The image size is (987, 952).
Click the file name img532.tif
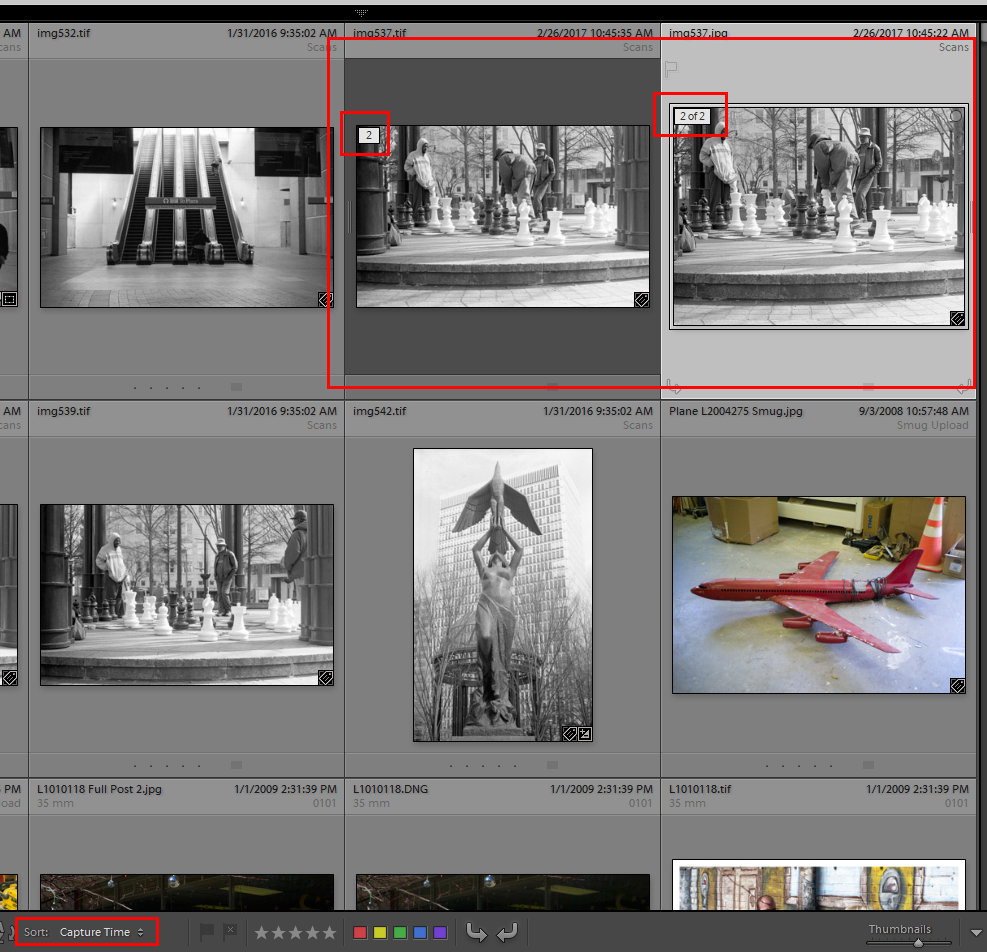pyautogui.click(x=64, y=33)
